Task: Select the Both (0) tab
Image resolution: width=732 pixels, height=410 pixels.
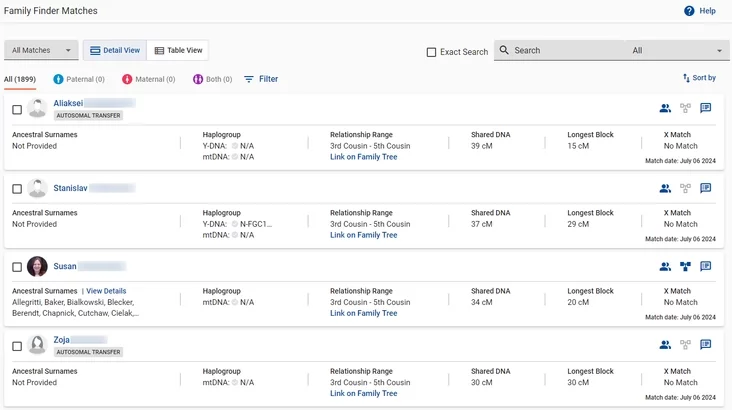Action: pyautogui.click(x=212, y=79)
